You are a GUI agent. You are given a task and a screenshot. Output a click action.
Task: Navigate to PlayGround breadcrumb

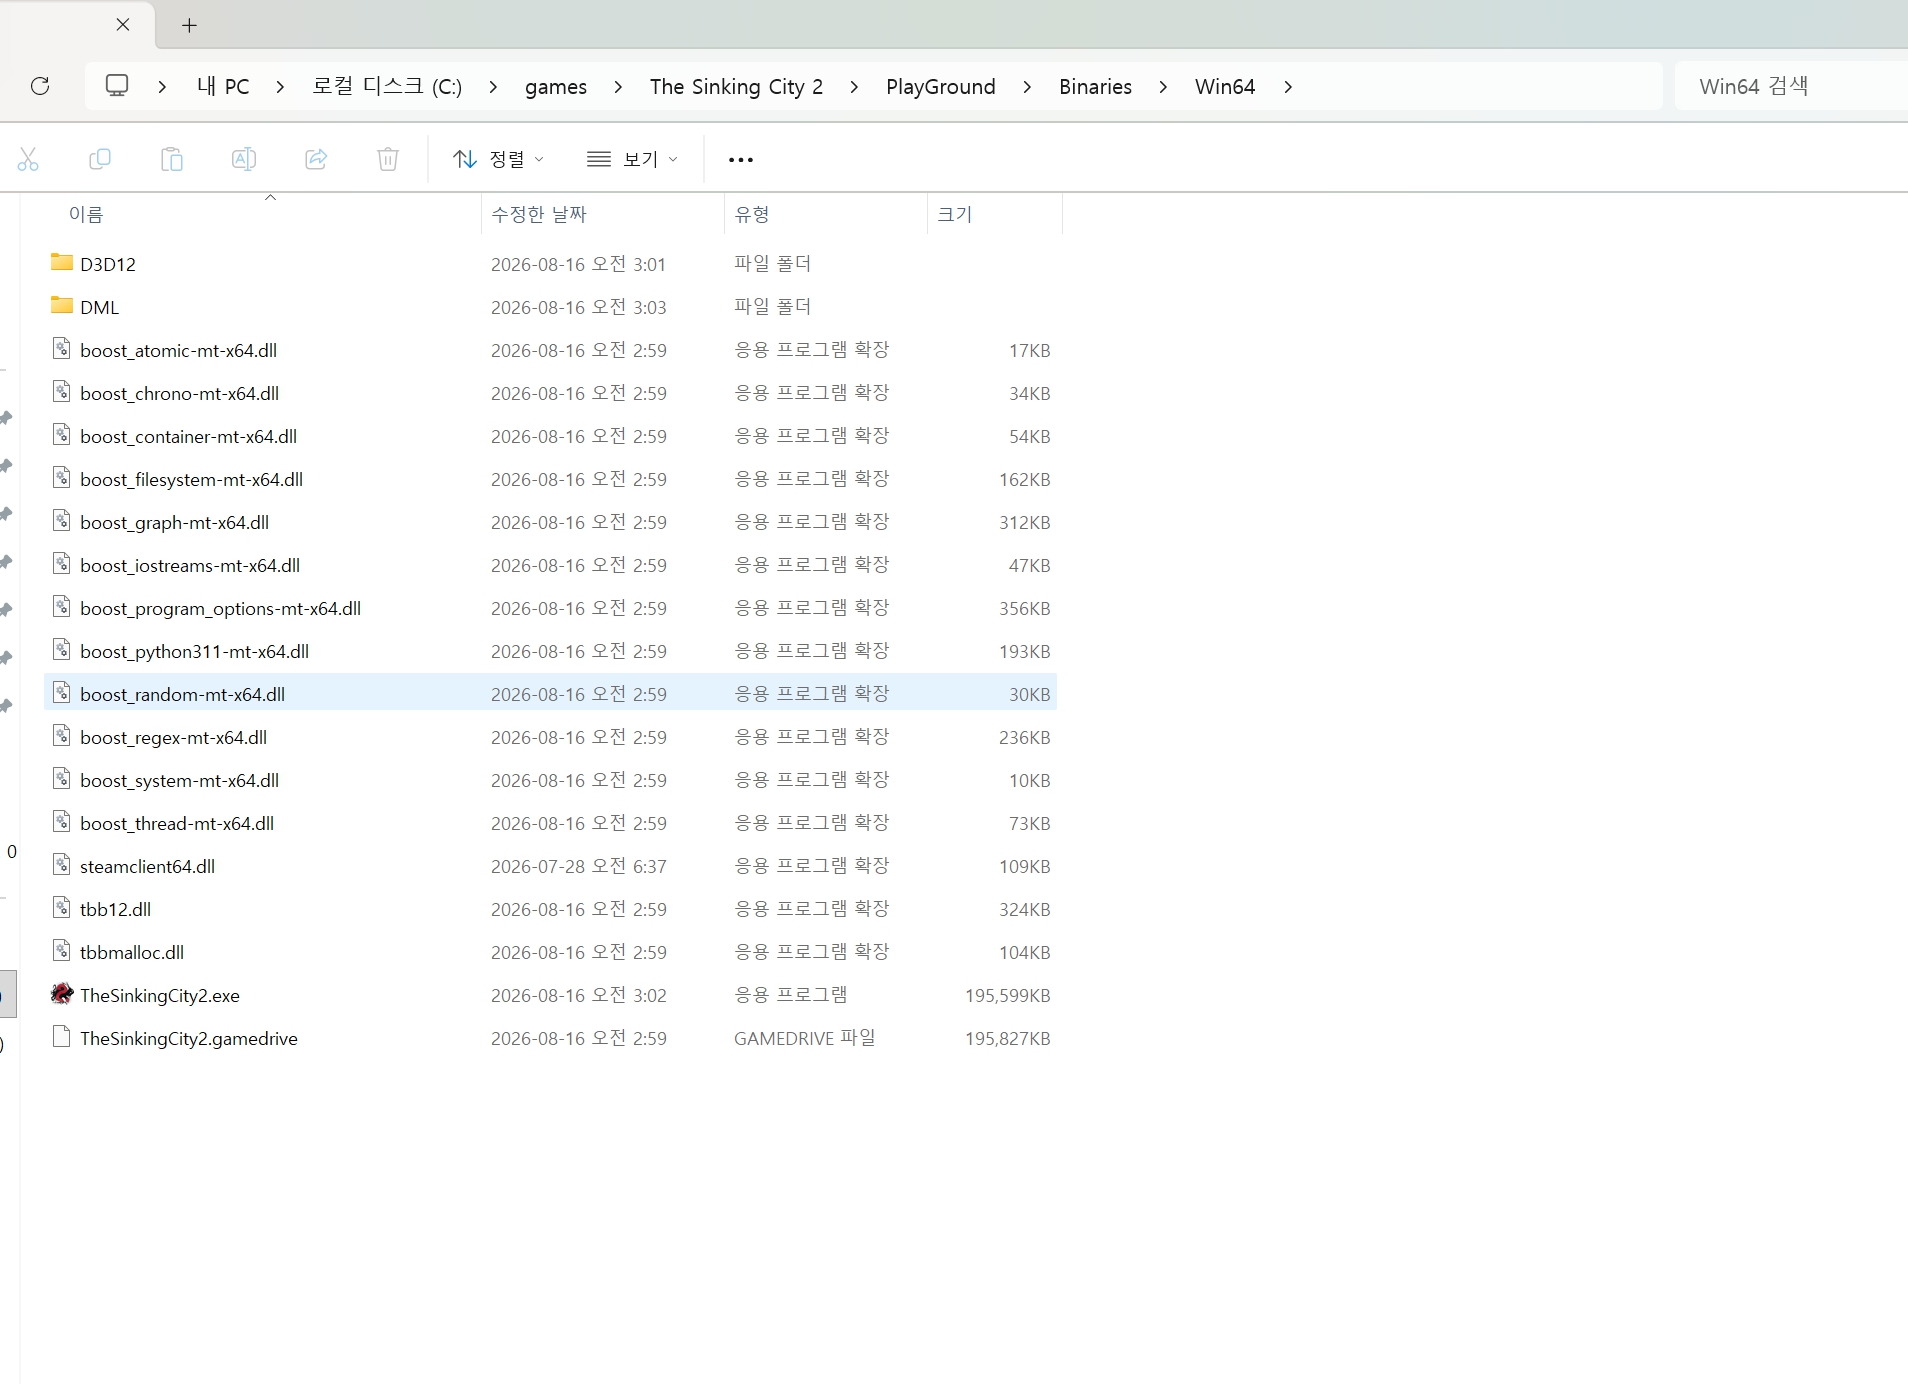coord(941,87)
